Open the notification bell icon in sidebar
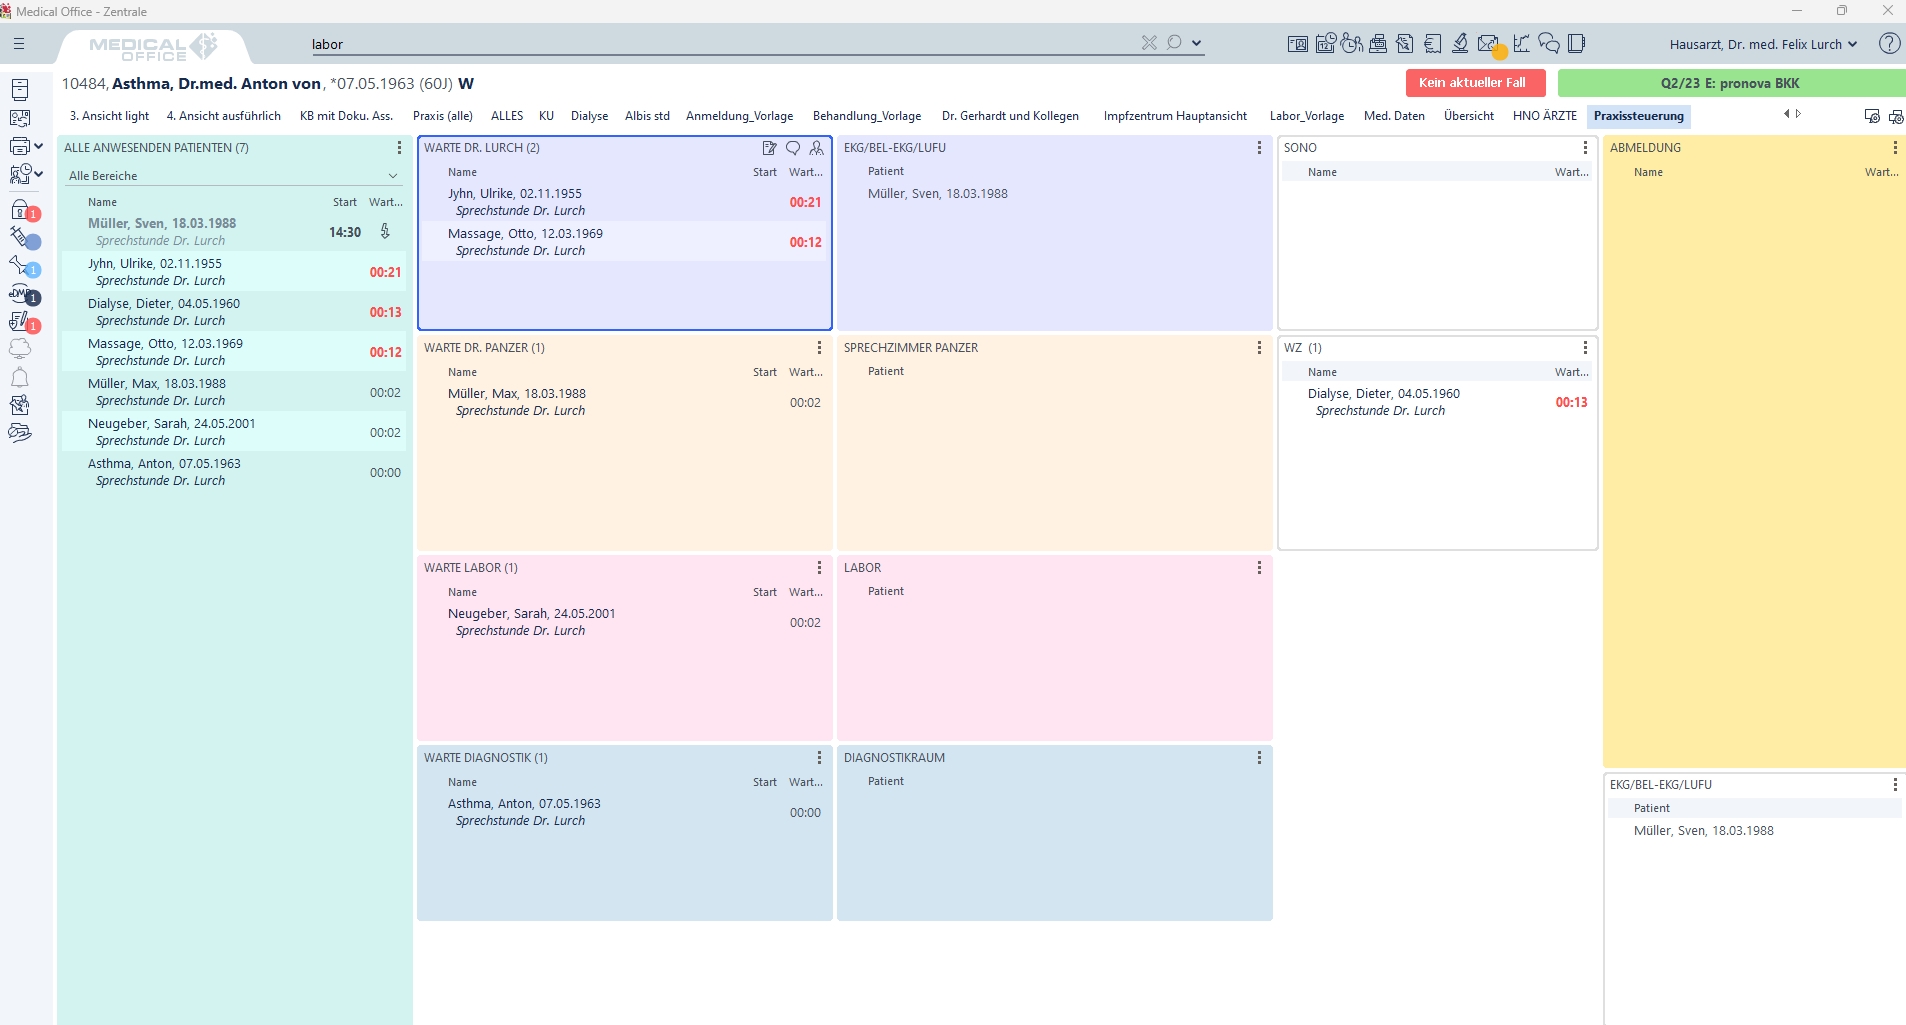The width and height of the screenshot is (1906, 1025). tap(20, 377)
